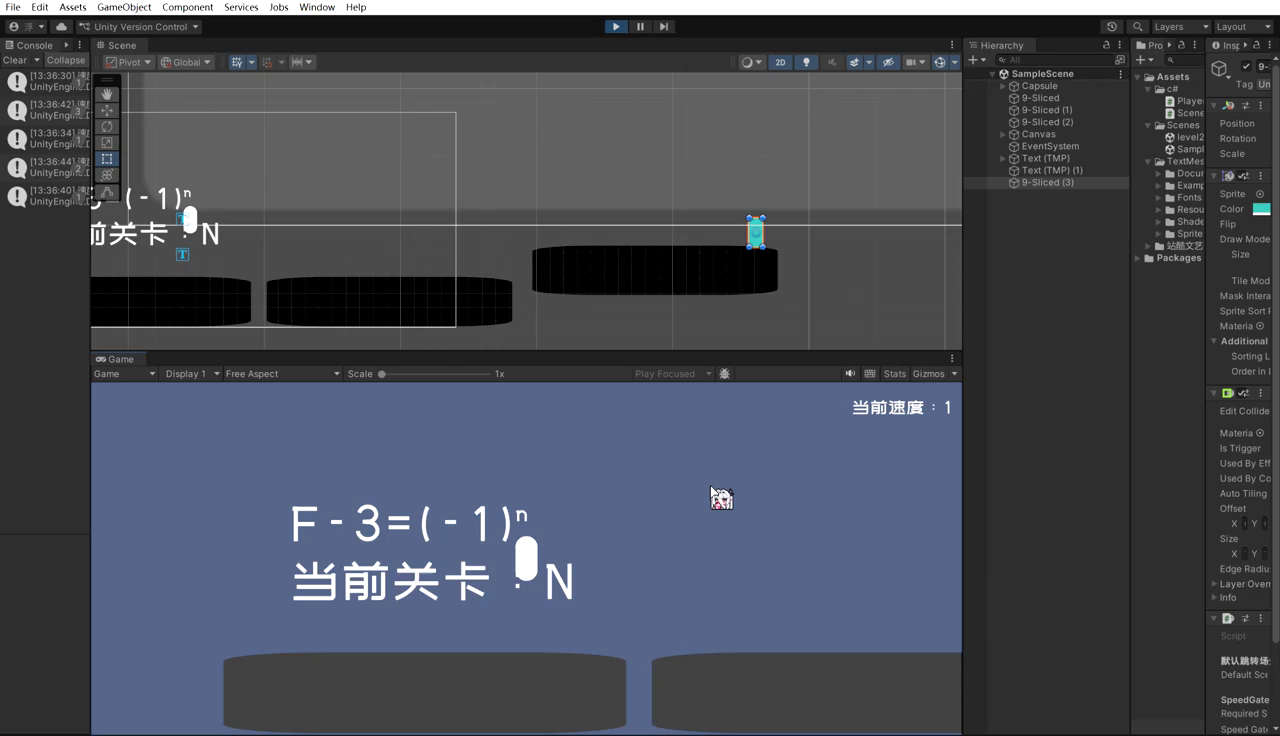Click the Color swatch in Sprite Renderer
Image resolution: width=1280 pixels, height=736 pixels.
(1261, 209)
